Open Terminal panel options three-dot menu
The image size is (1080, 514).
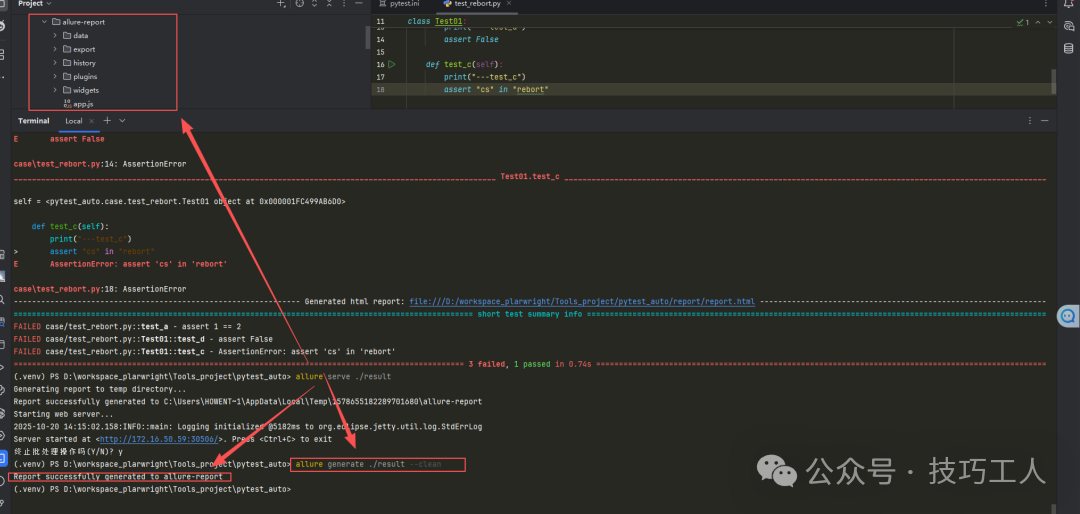pyautogui.click(x=1031, y=121)
